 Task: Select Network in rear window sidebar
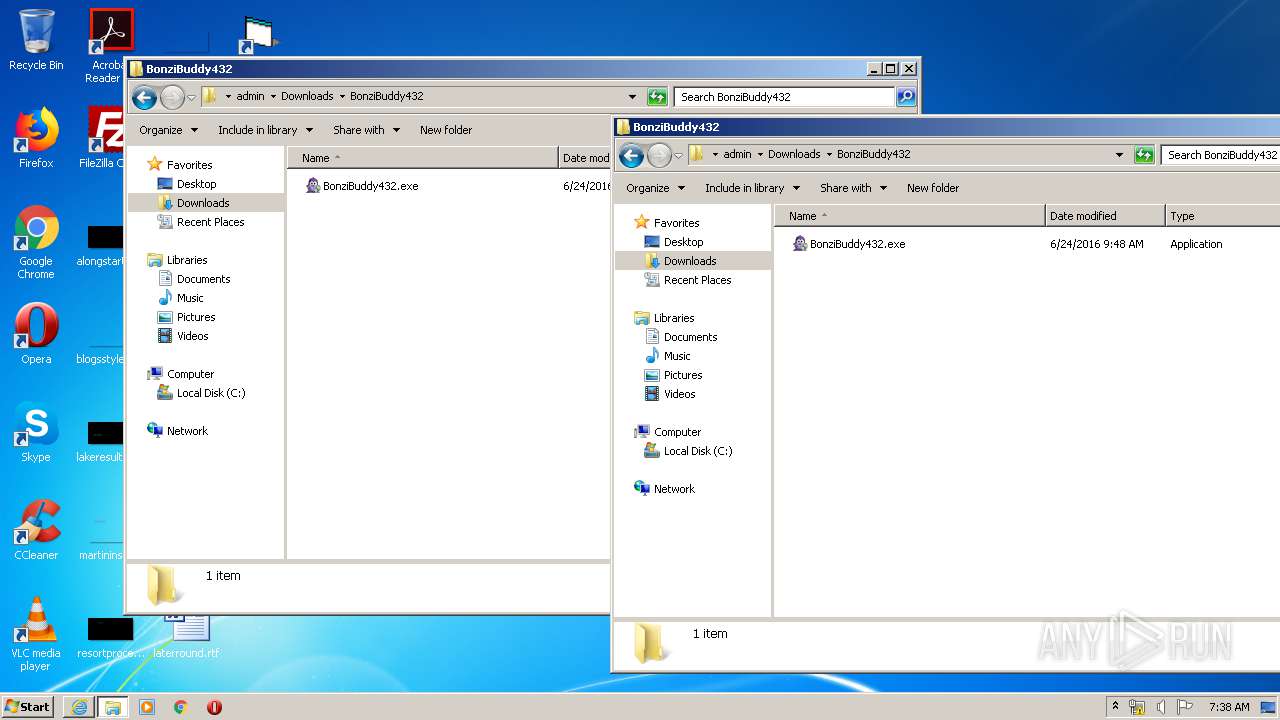[187, 431]
